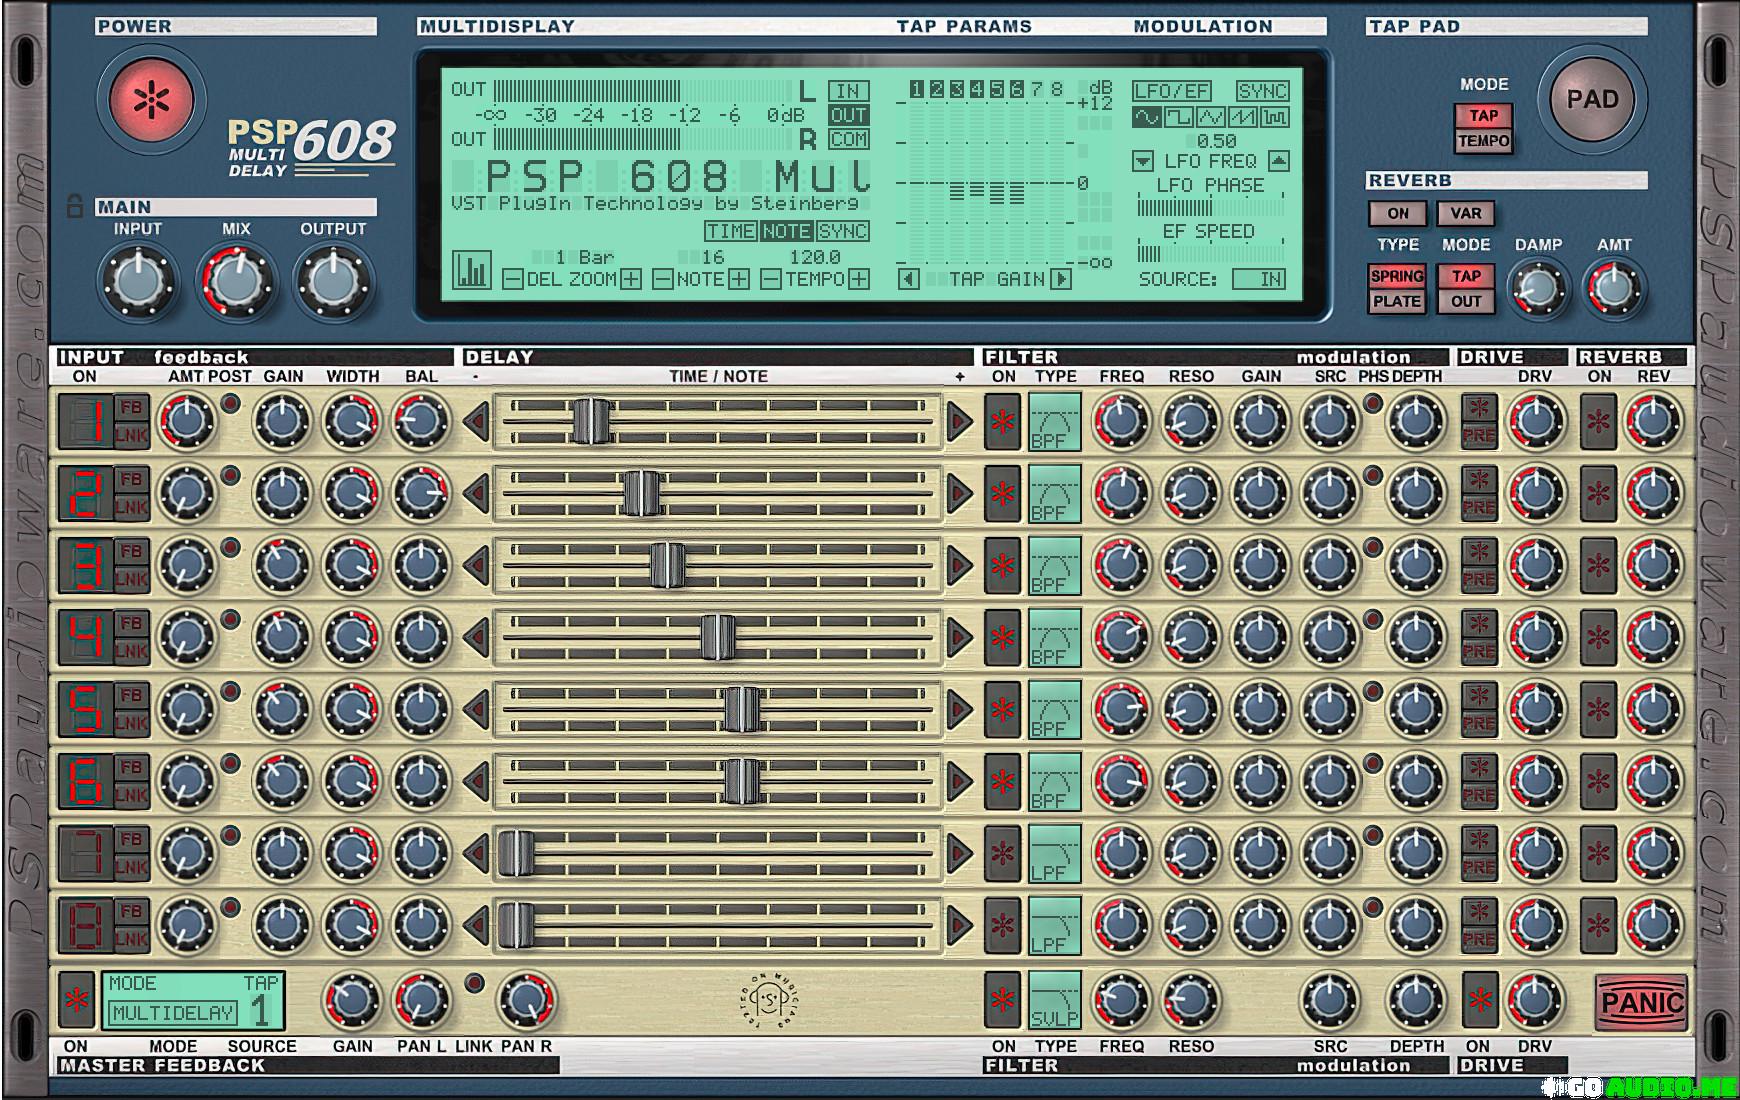The width and height of the screenshot is (1740, 1100).
Task: Select the sine LFO waveform icon
Action: [1146, 117]
